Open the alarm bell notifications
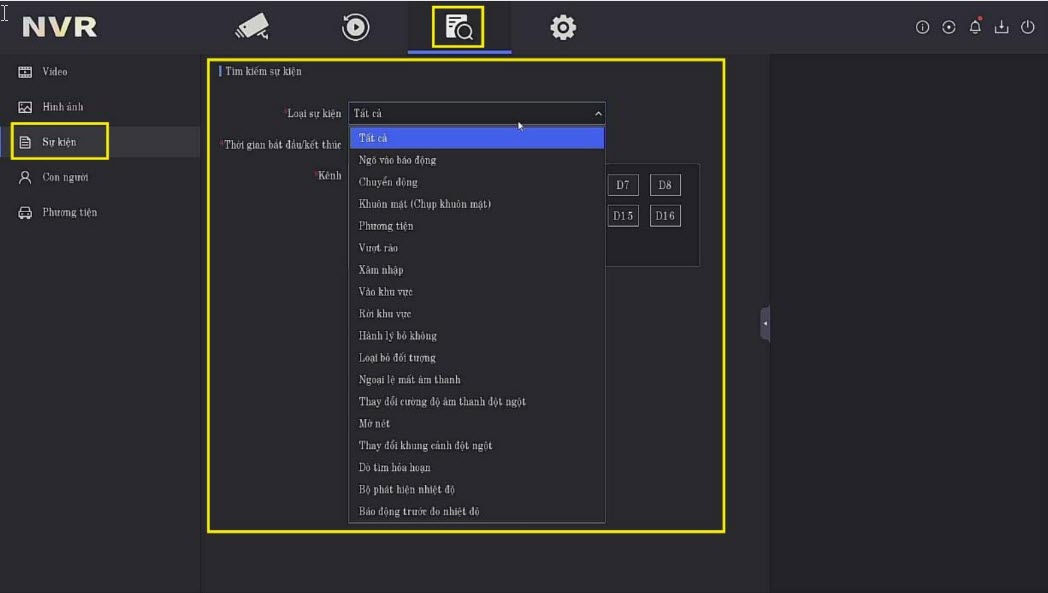The height and width of the screenshot is (593, 1048). click(975, 27)
